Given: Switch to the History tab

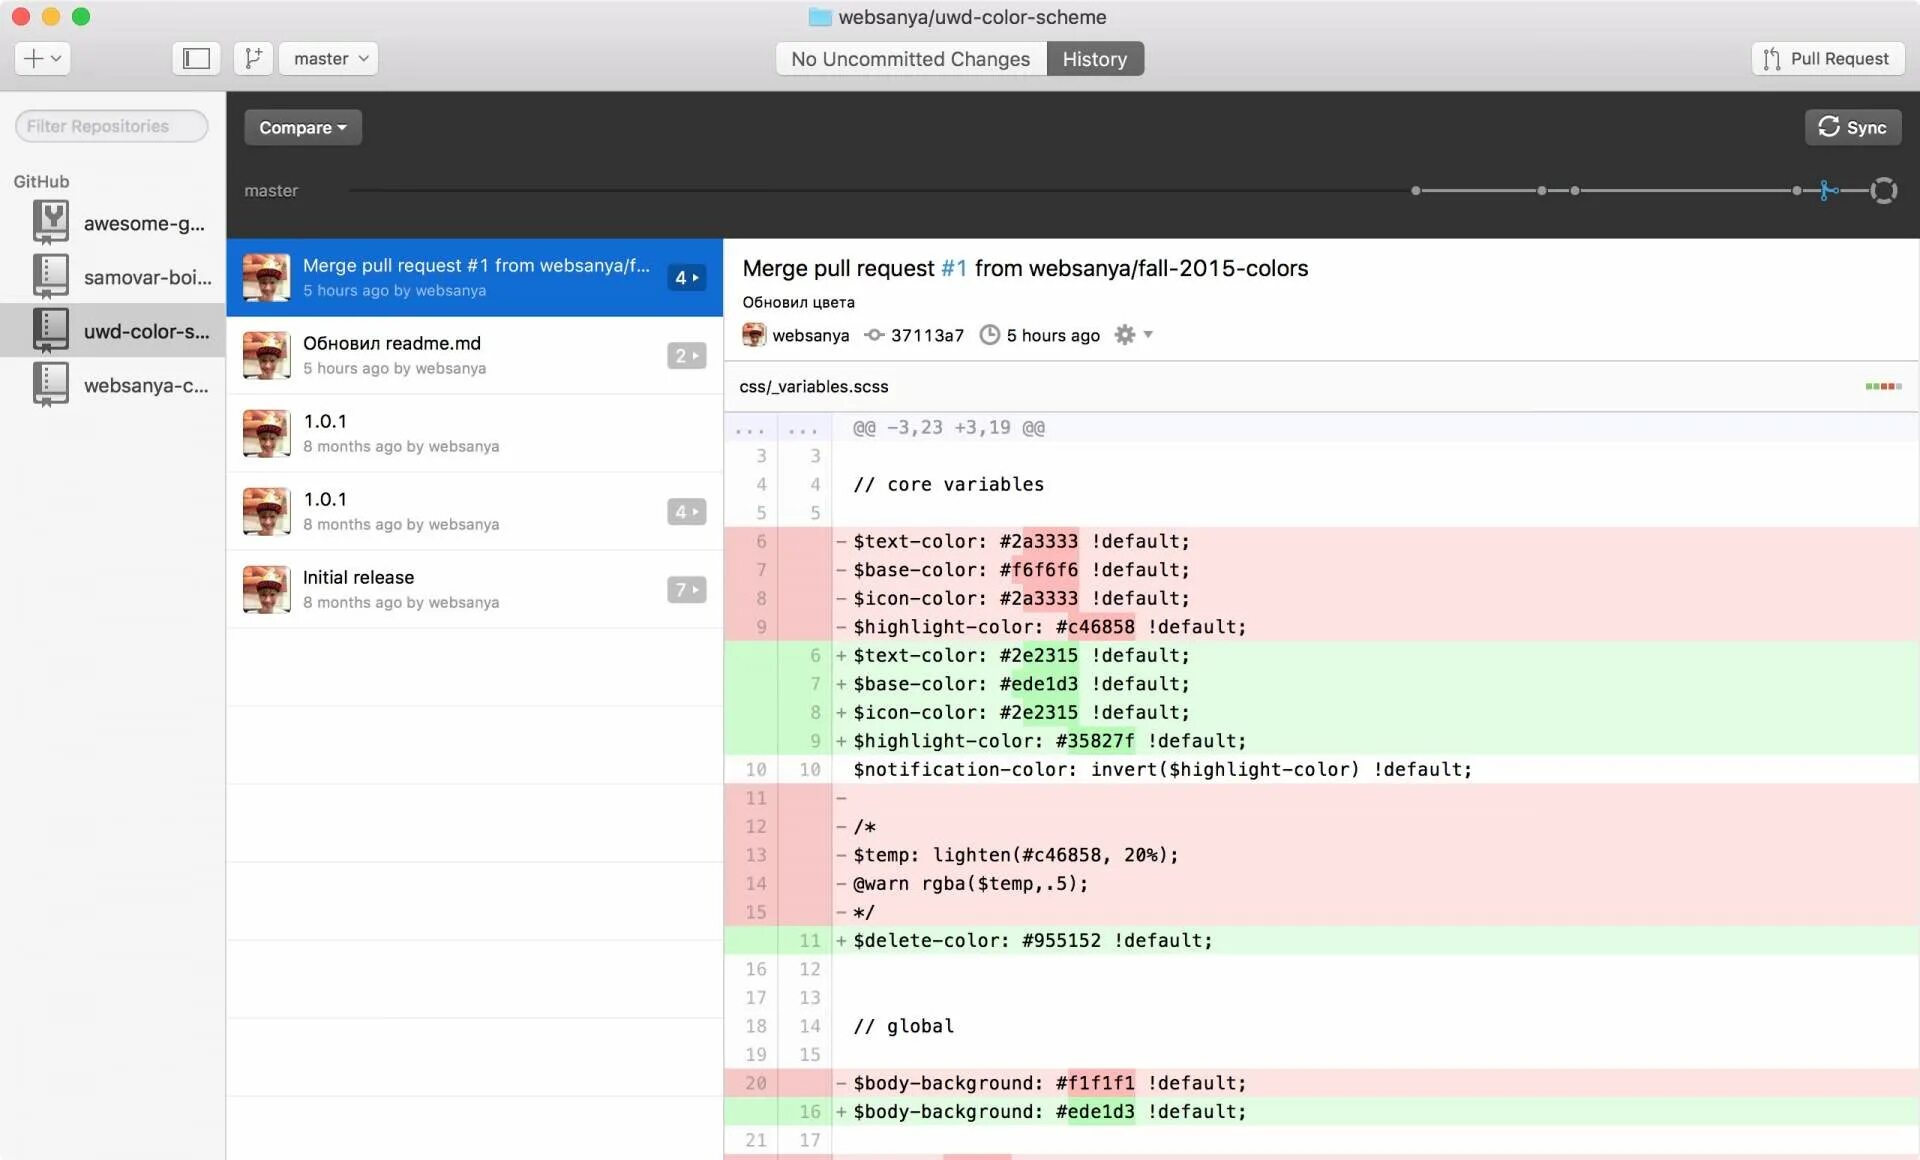Looking at the screenshot, I should click(1094, 59).
